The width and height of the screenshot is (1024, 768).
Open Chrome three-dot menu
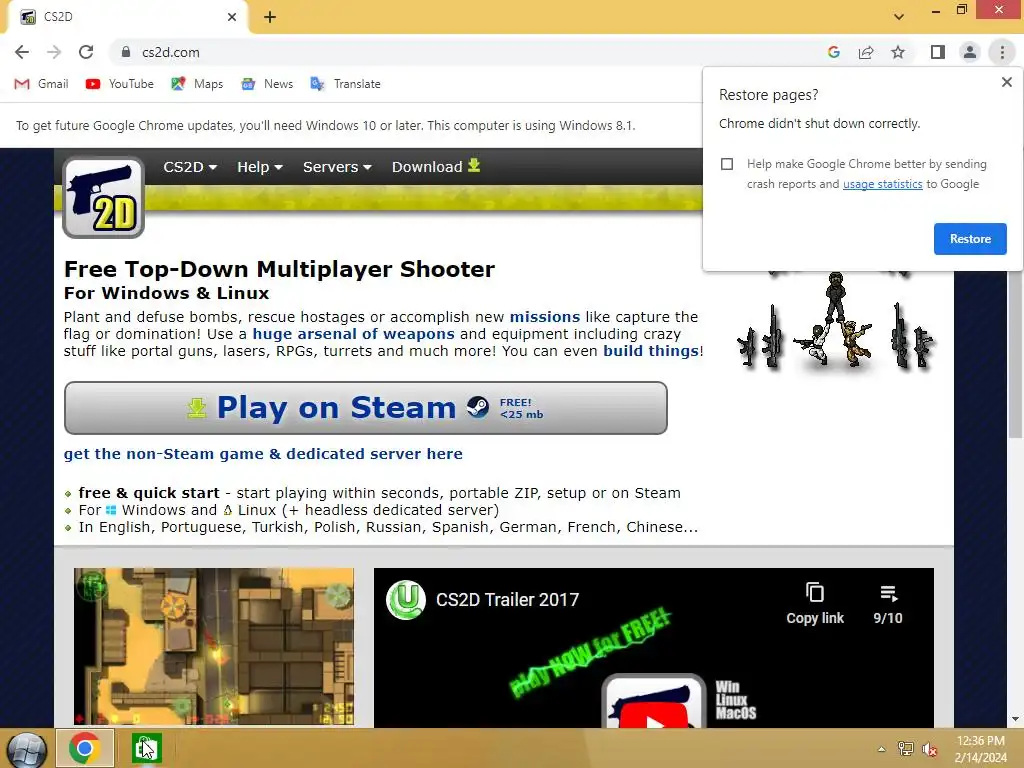1002,52
